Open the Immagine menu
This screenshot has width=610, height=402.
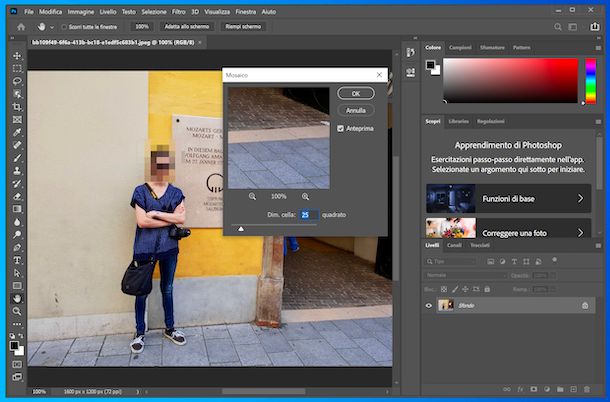coord(81,12)
